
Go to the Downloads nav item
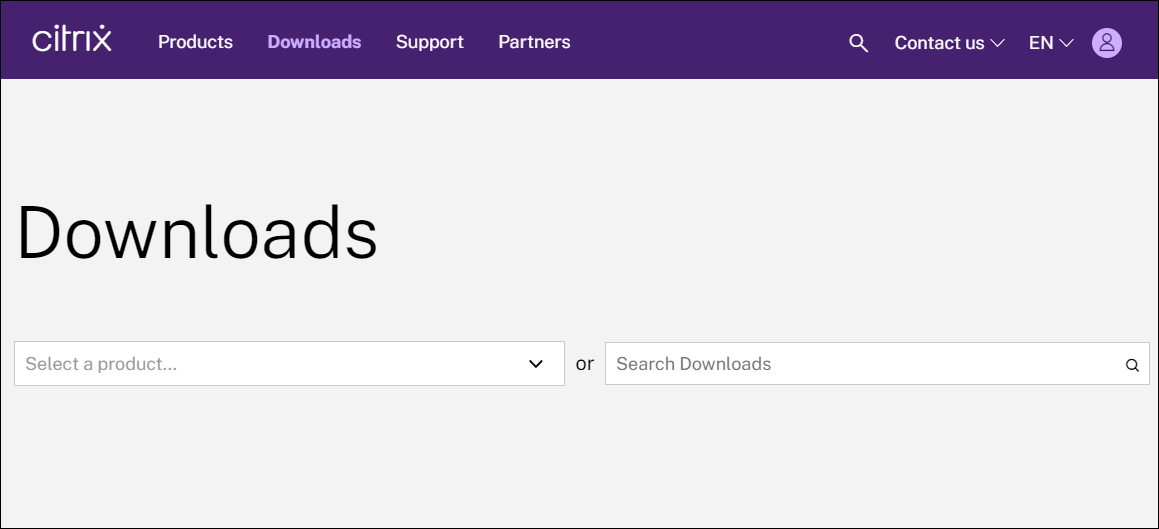(314, 42)
